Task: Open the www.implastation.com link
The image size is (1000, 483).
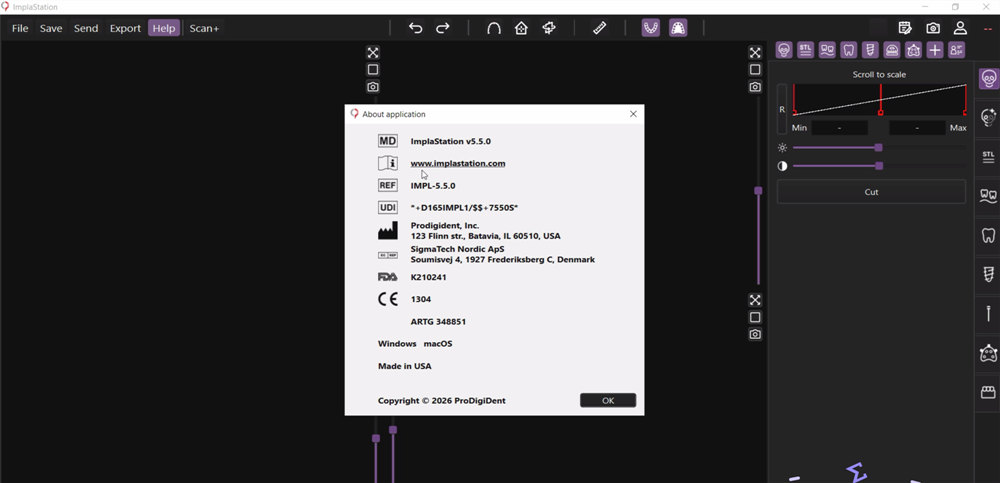Action: (458, 163)
